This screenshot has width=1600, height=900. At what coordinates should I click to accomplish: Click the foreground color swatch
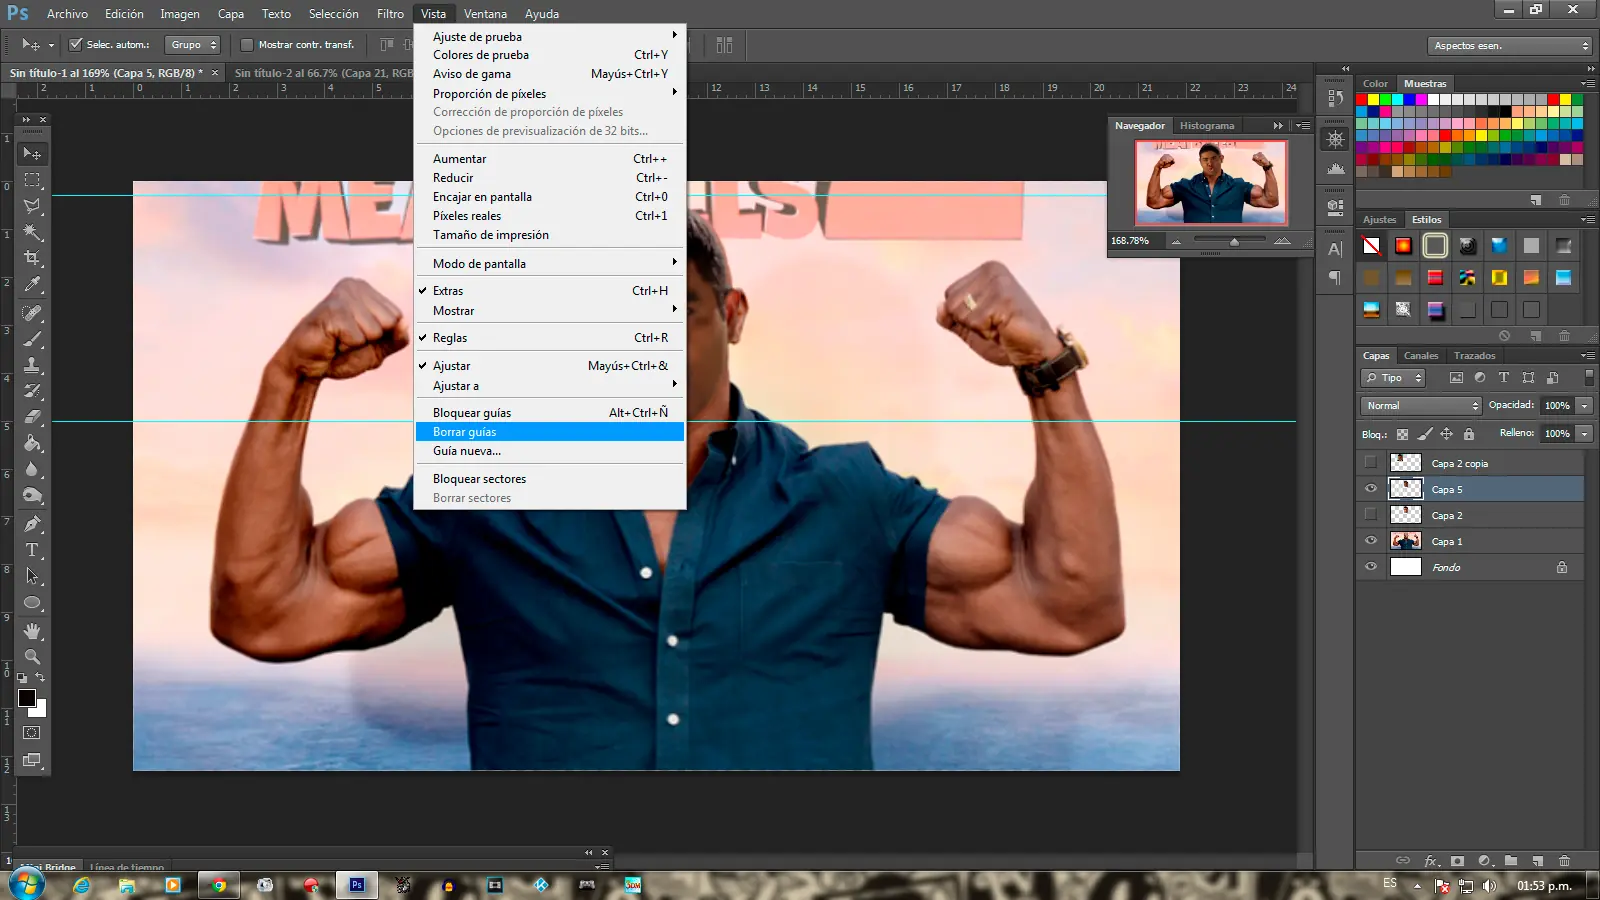[27, 698]
